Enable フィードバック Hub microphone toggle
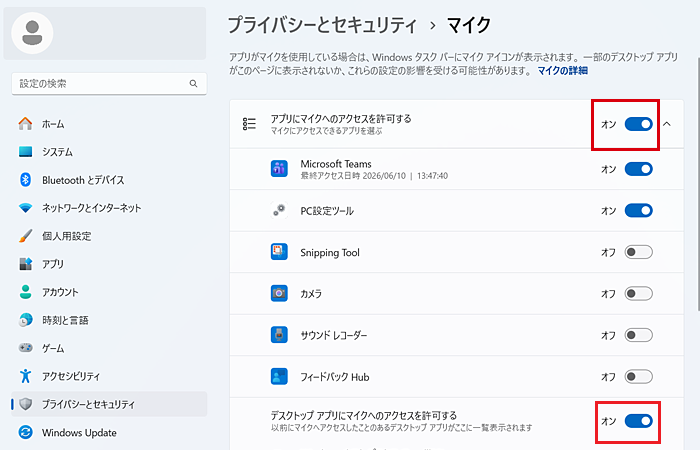The height and width of the screenshot is (450, 700). pos(638,376)
